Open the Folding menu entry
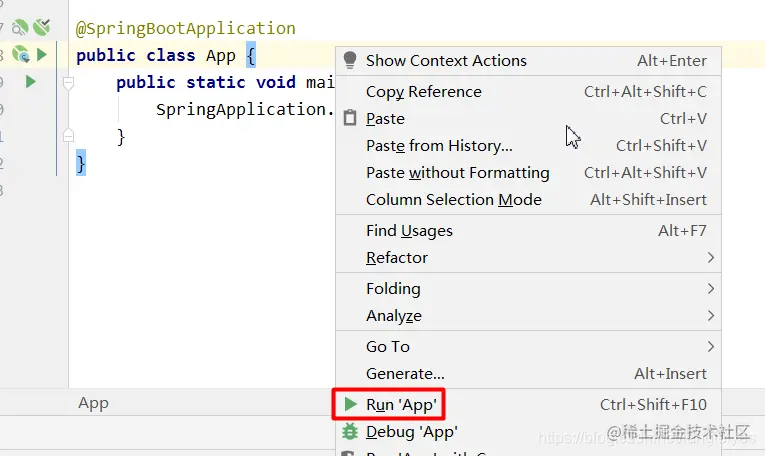765x456 pixels. click(x=528, y=288)
